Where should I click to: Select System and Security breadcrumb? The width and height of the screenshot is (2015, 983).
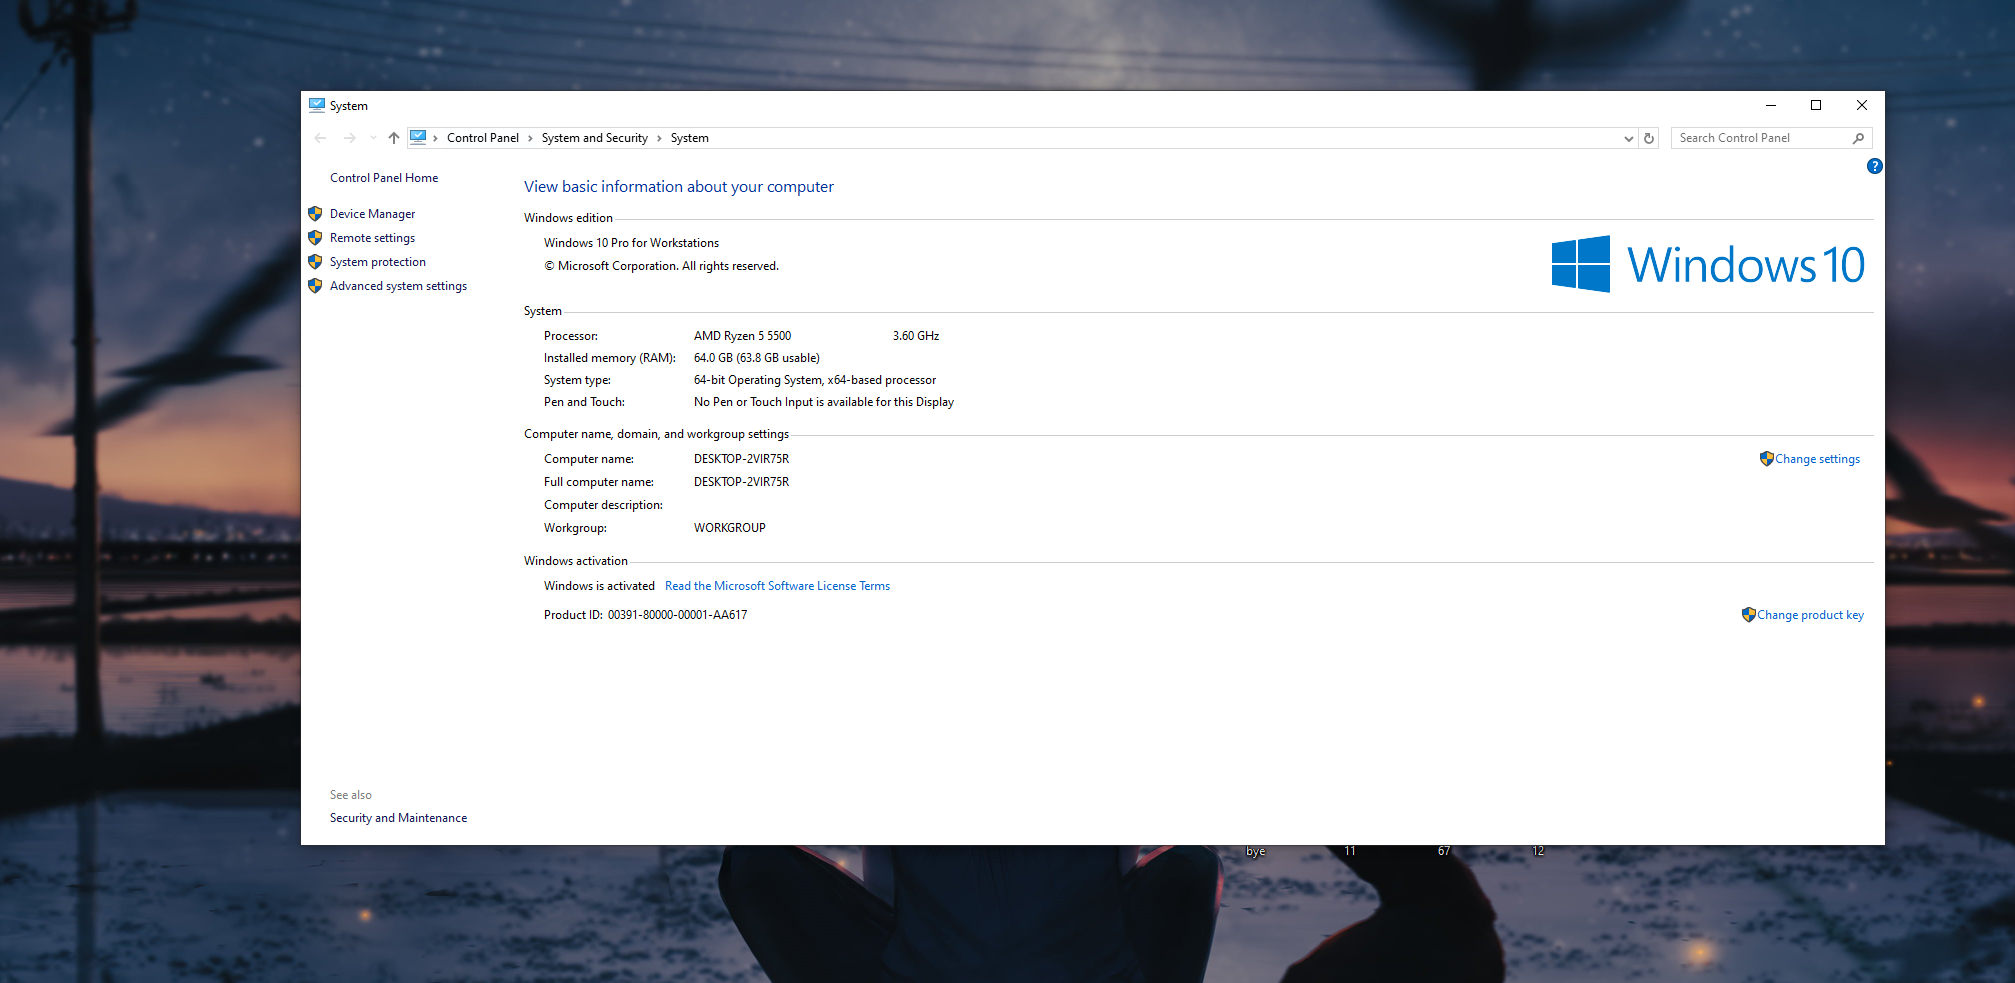coord(595,138)
